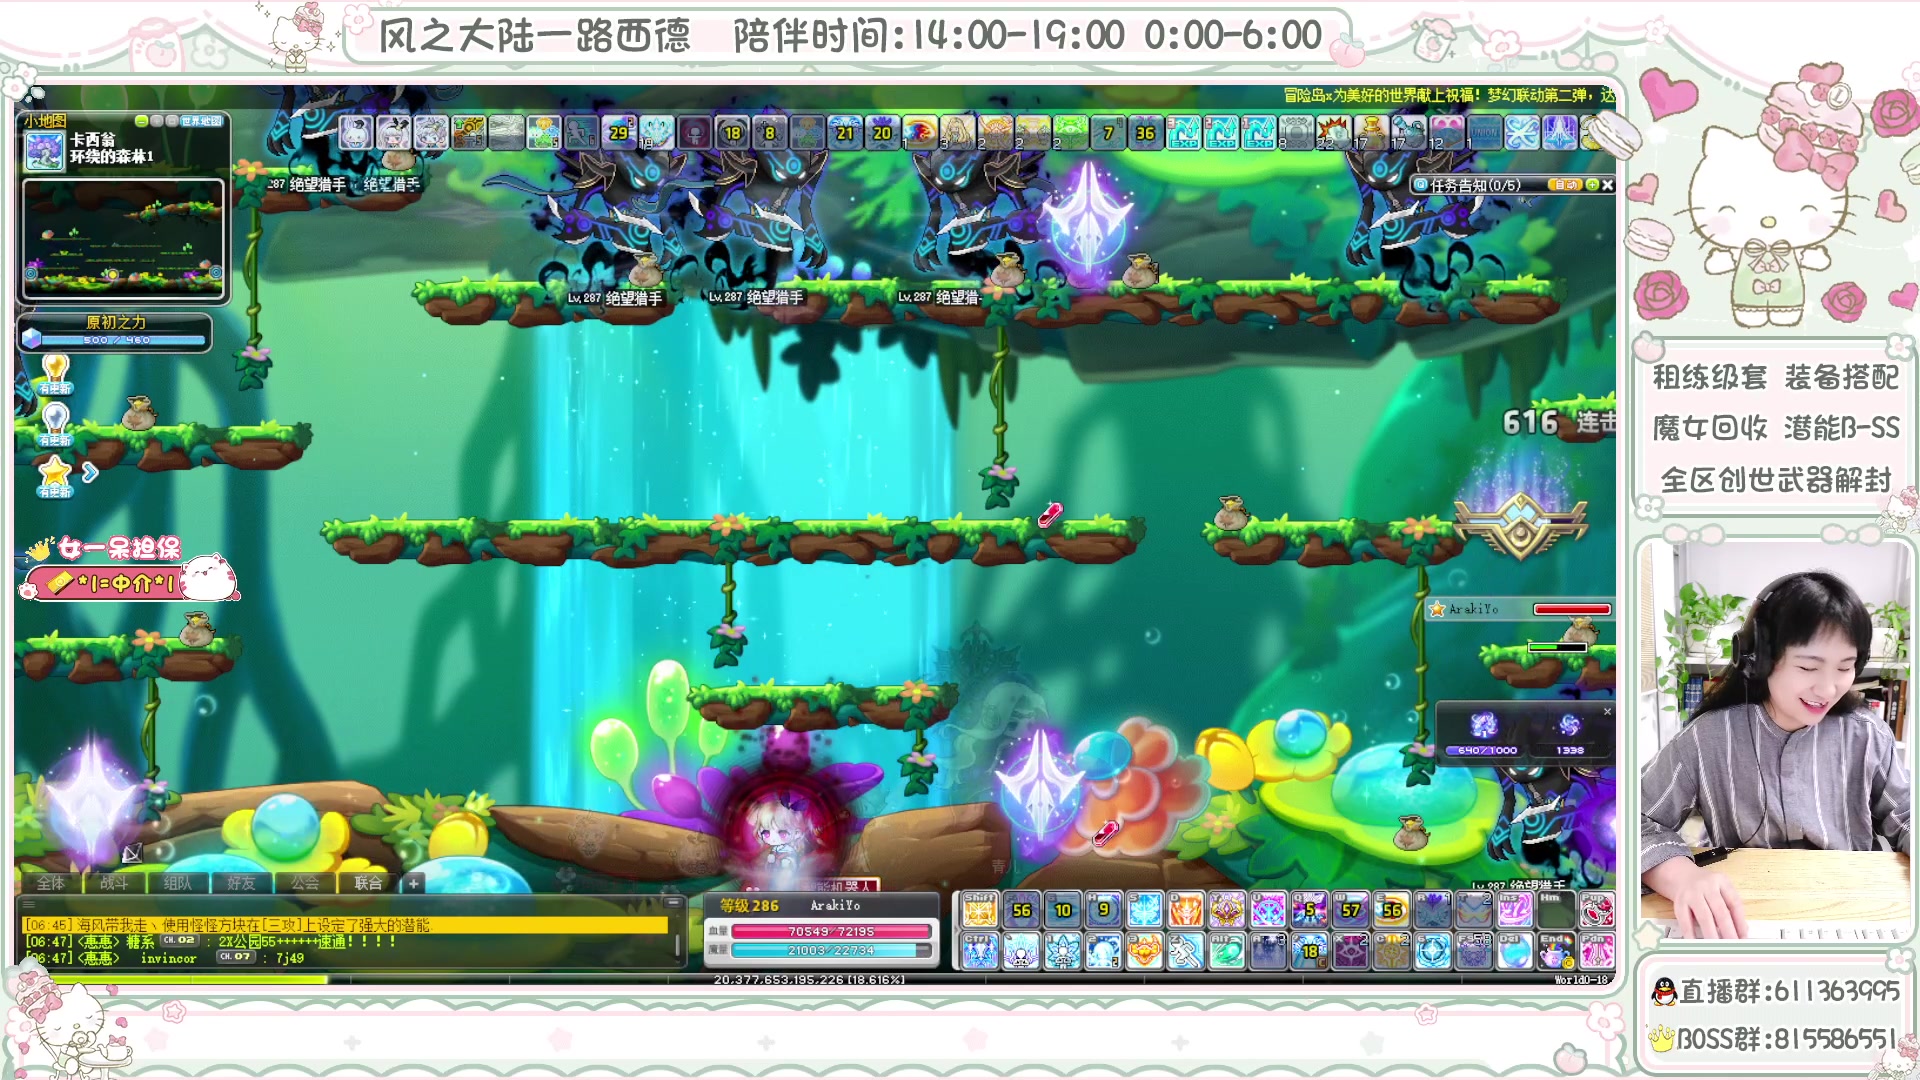This screenshot has height=1080, width=1920.
Task: Click the green plus in quest notifier
Action: 1592,184
